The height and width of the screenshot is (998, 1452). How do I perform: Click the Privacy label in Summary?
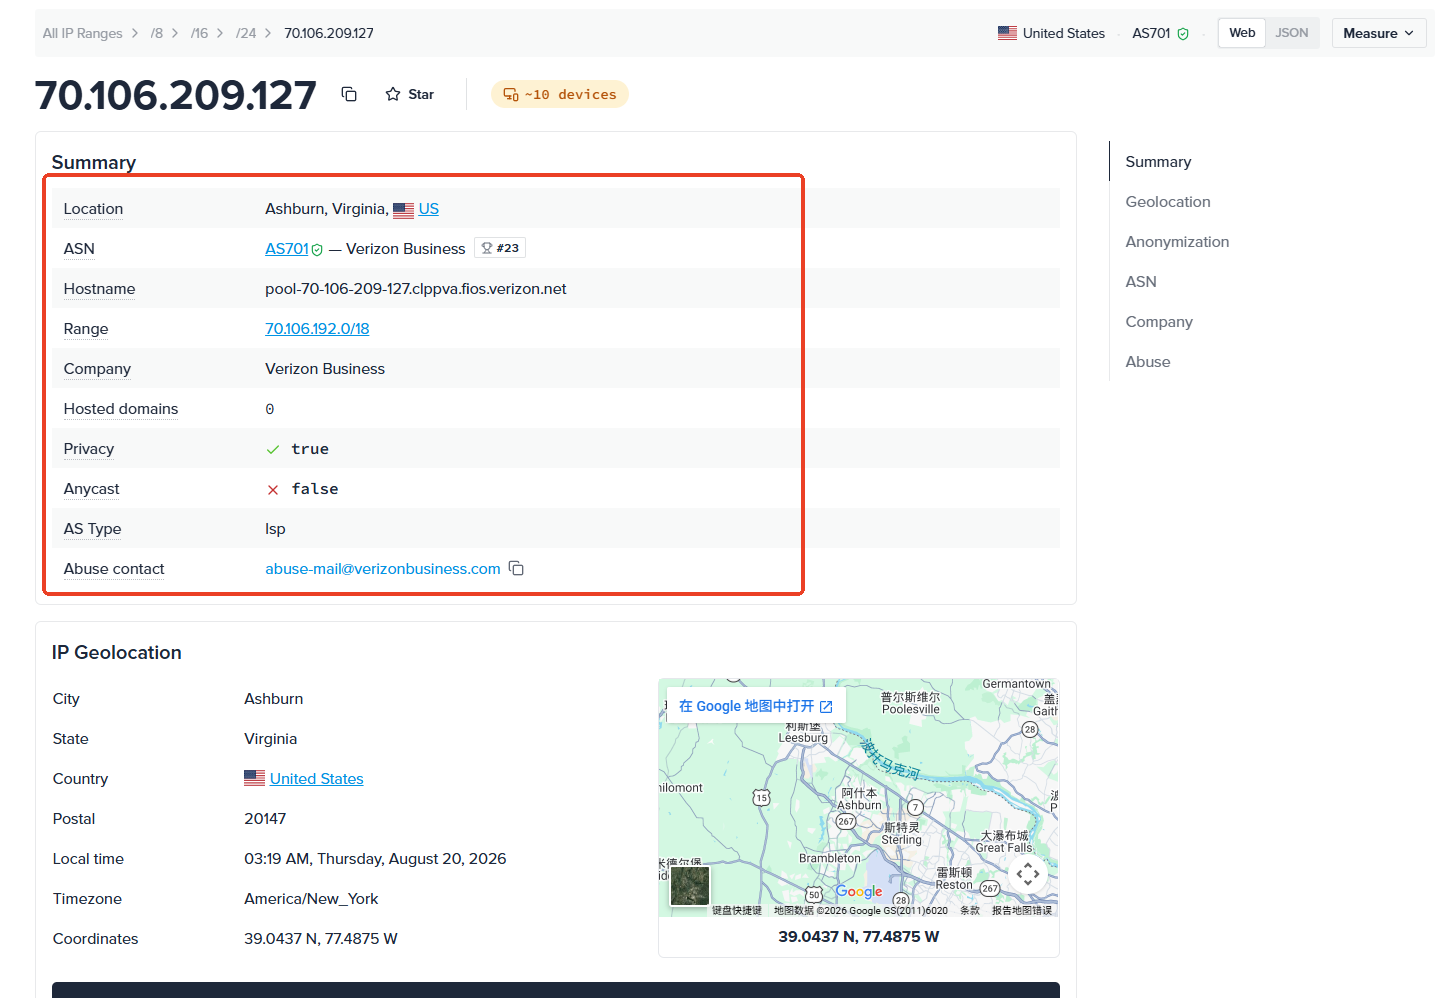(x=89, y=449)
